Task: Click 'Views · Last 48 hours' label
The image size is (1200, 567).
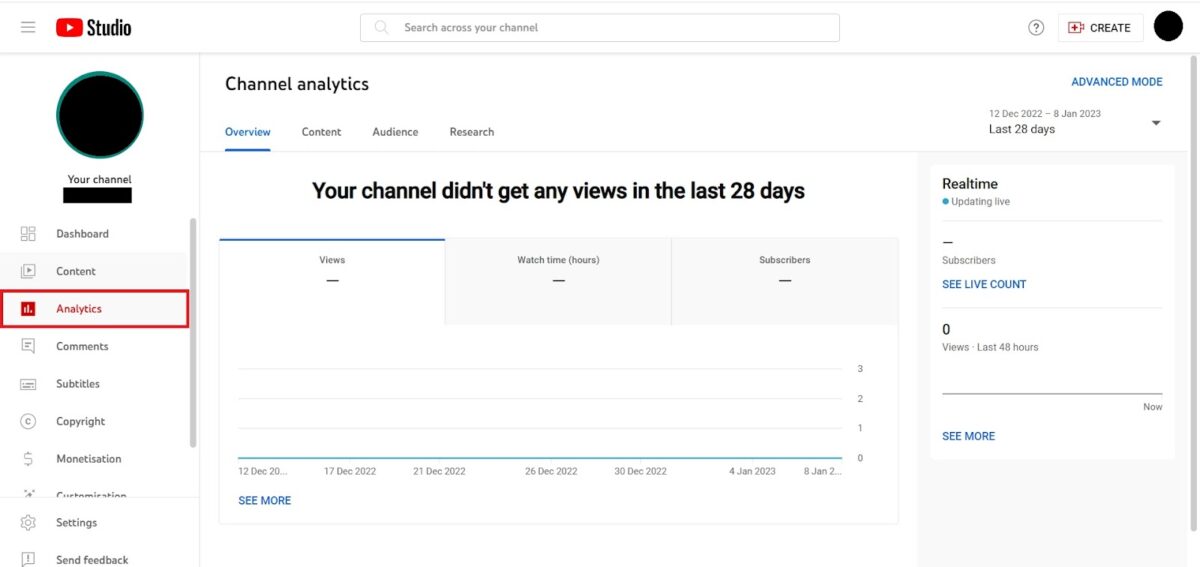Action: tap(990, 348)
